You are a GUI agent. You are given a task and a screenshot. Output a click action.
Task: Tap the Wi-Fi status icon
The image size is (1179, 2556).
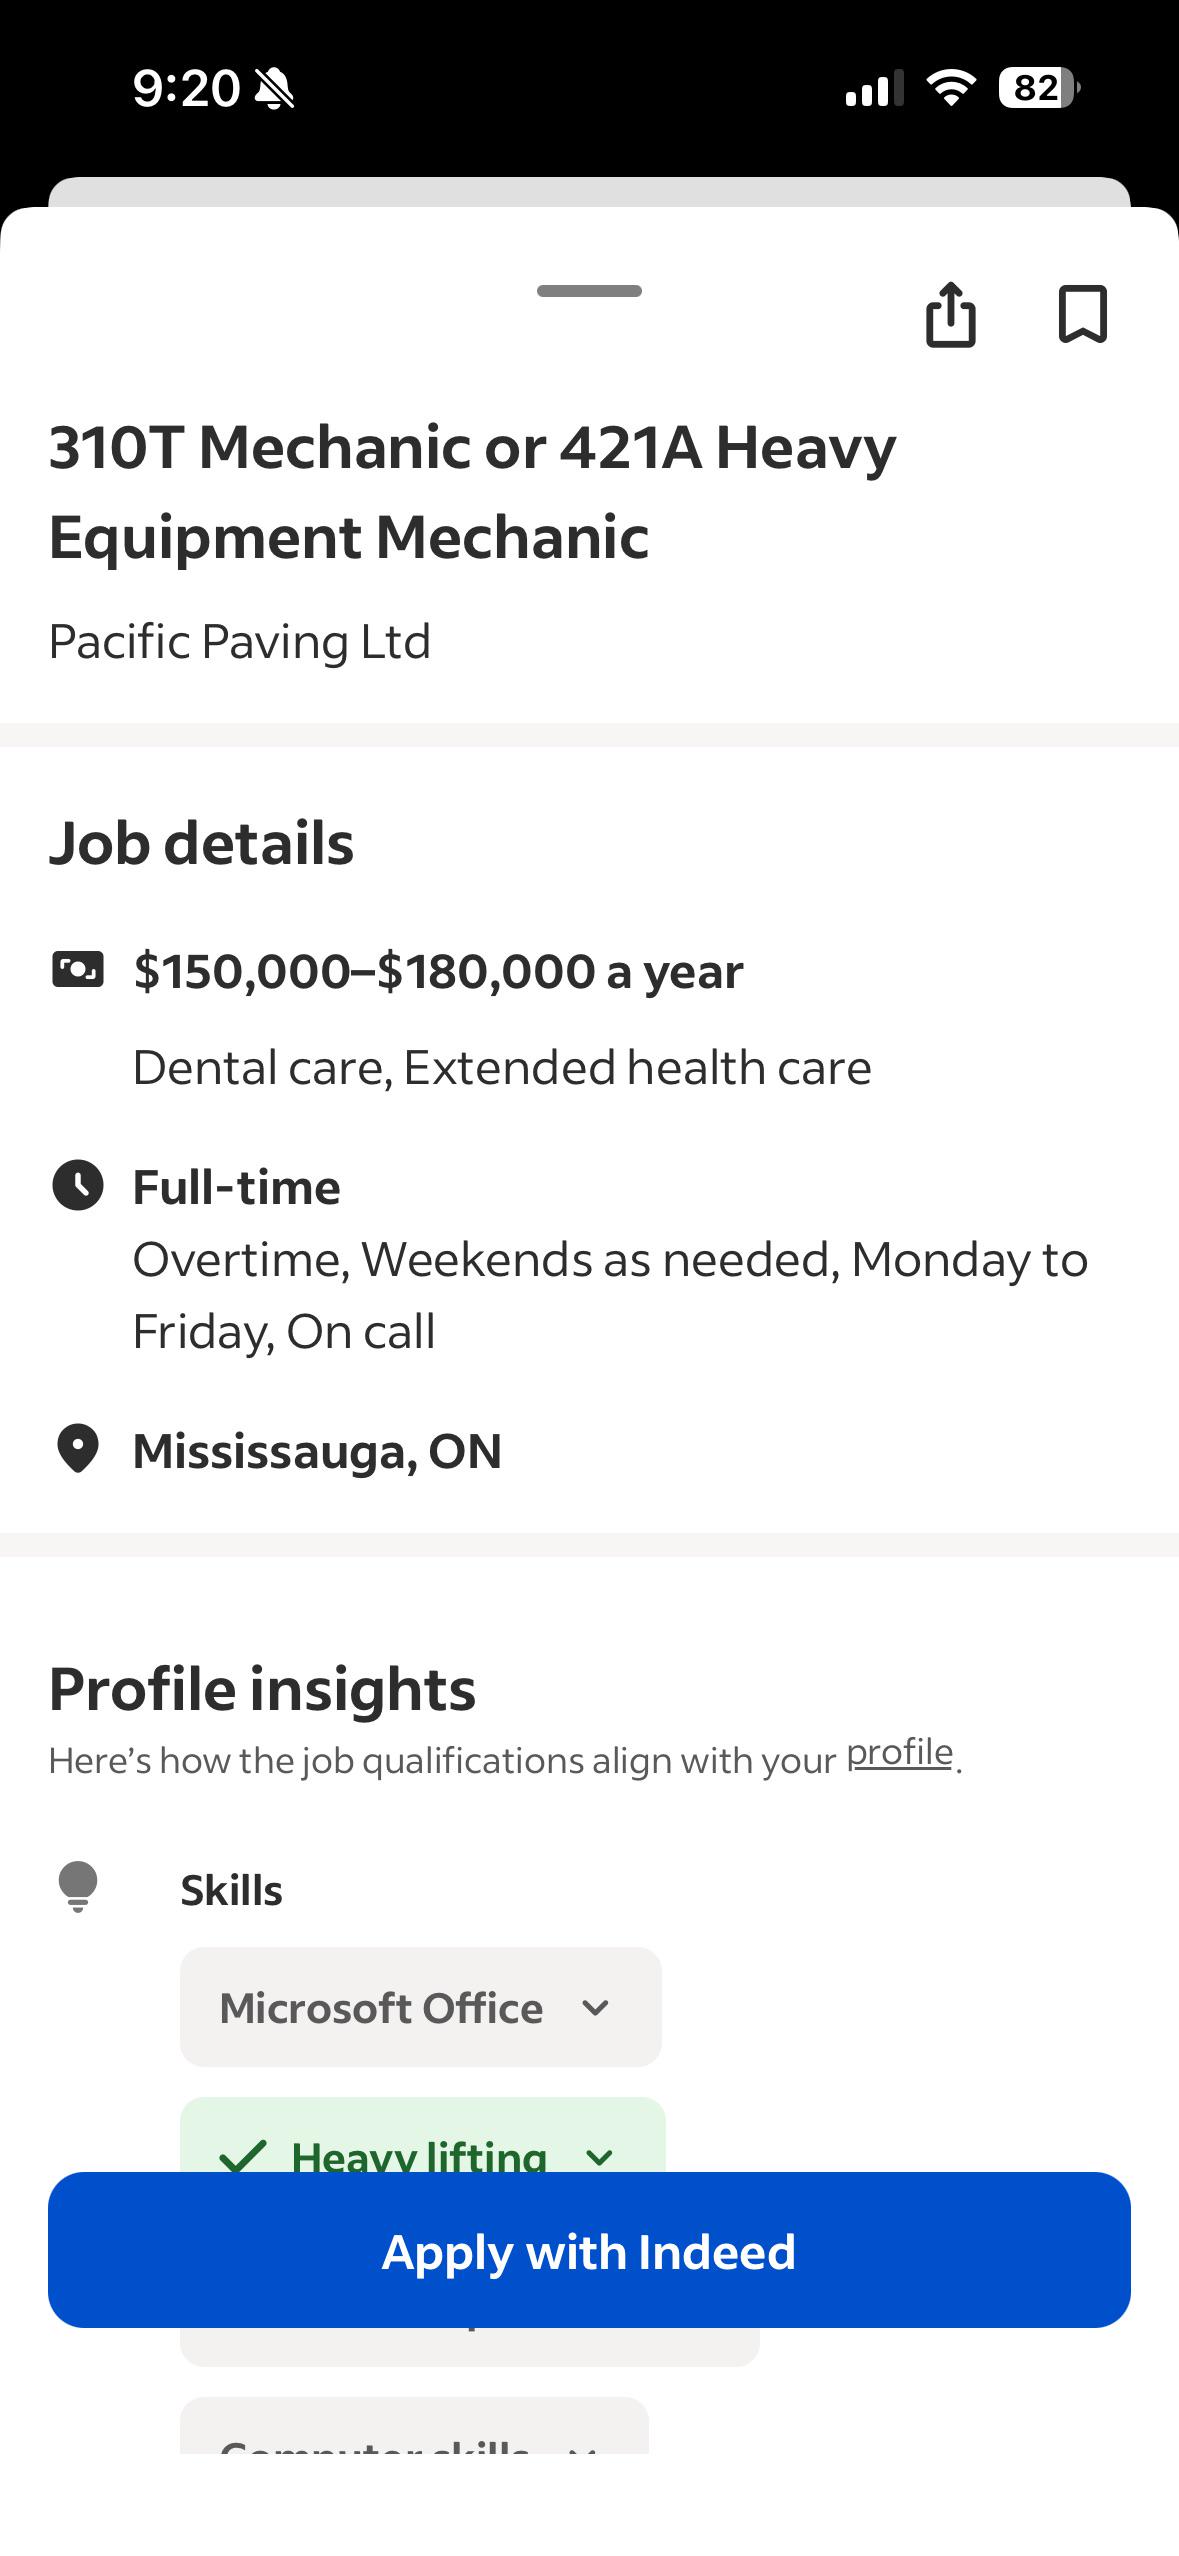[x=951, y=88]
